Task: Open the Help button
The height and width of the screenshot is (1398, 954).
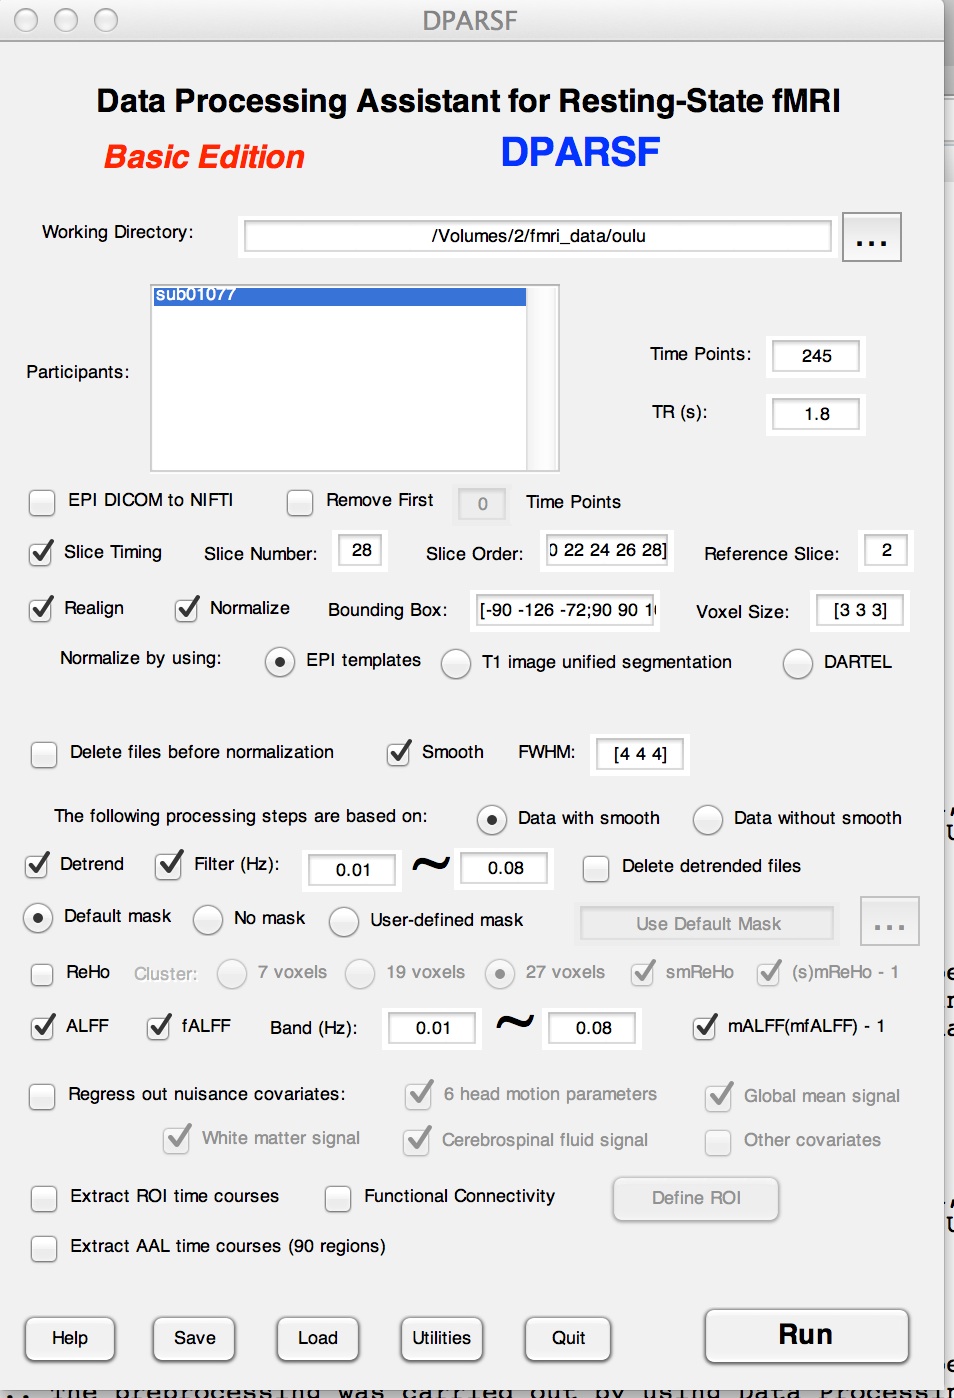Action: [x=70, y=1338]
